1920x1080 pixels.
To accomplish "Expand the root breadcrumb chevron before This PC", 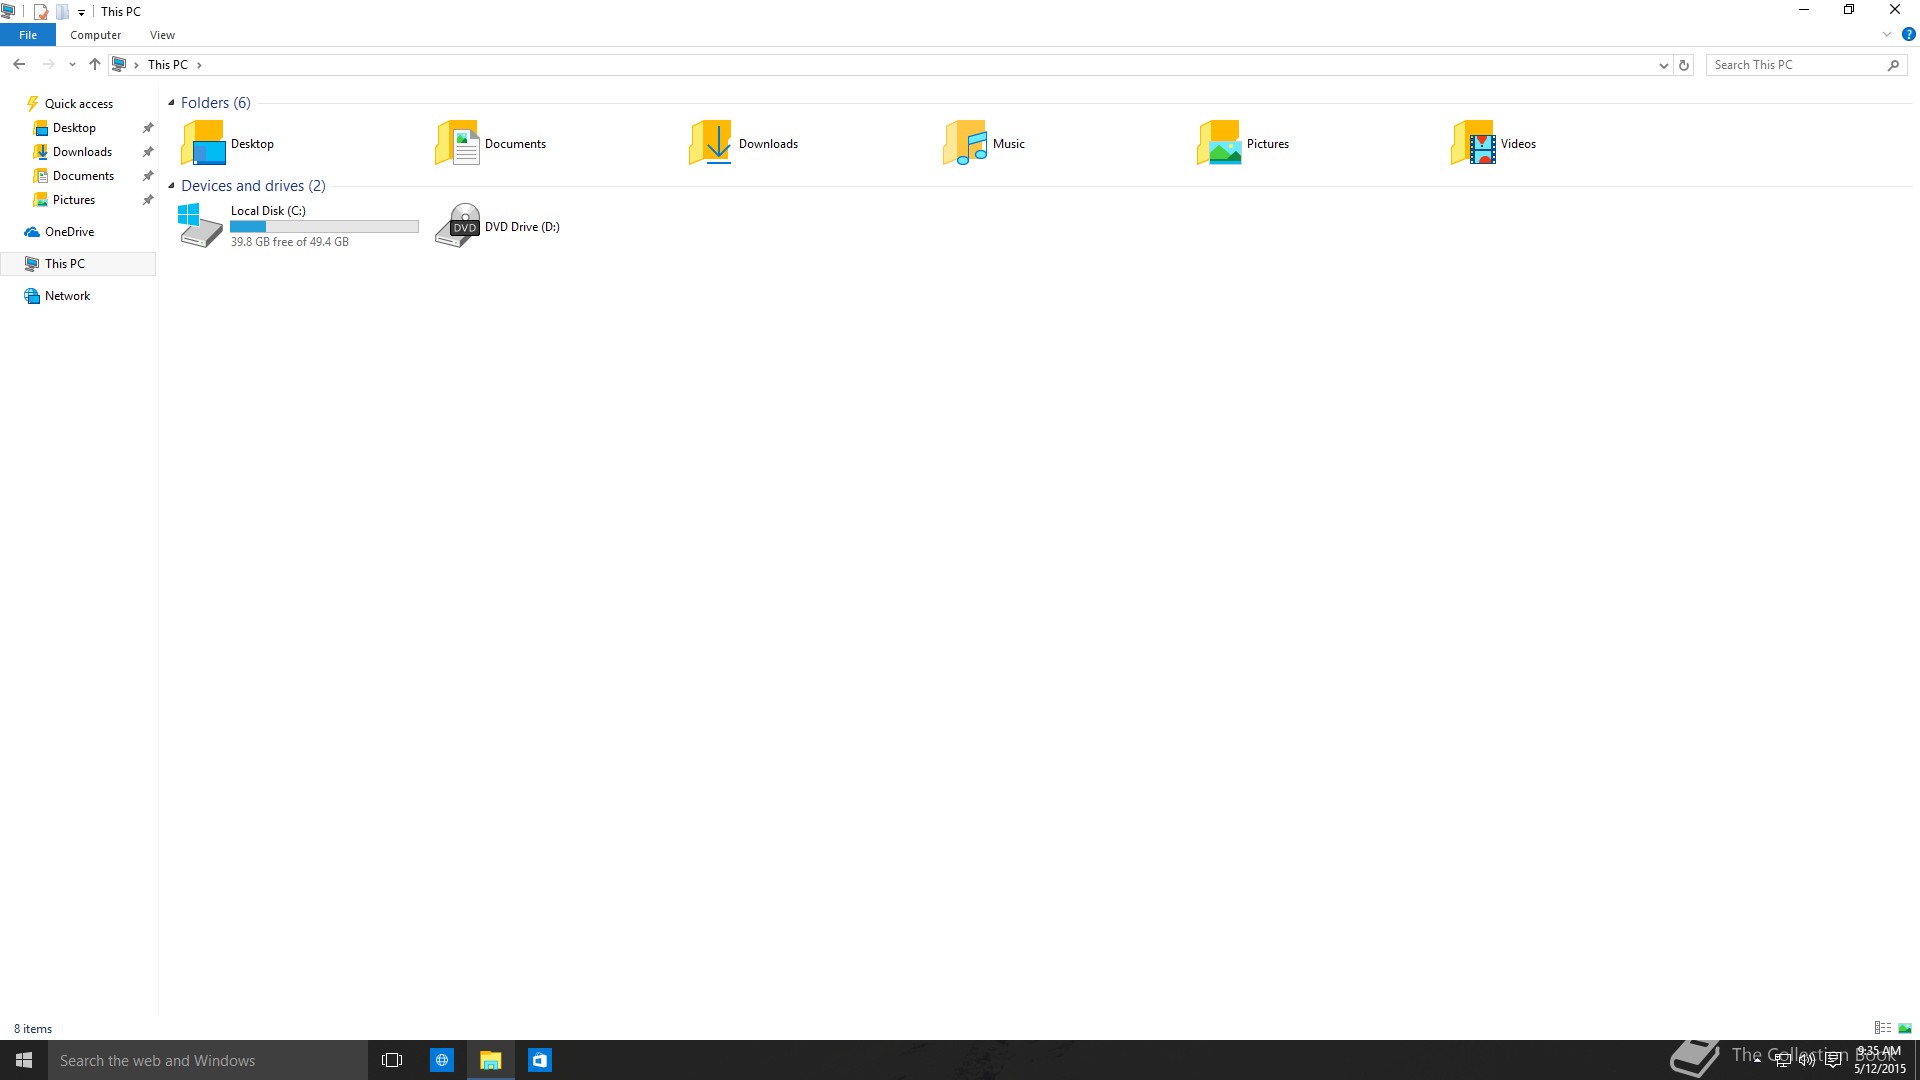I will click(x=136, y=65).
